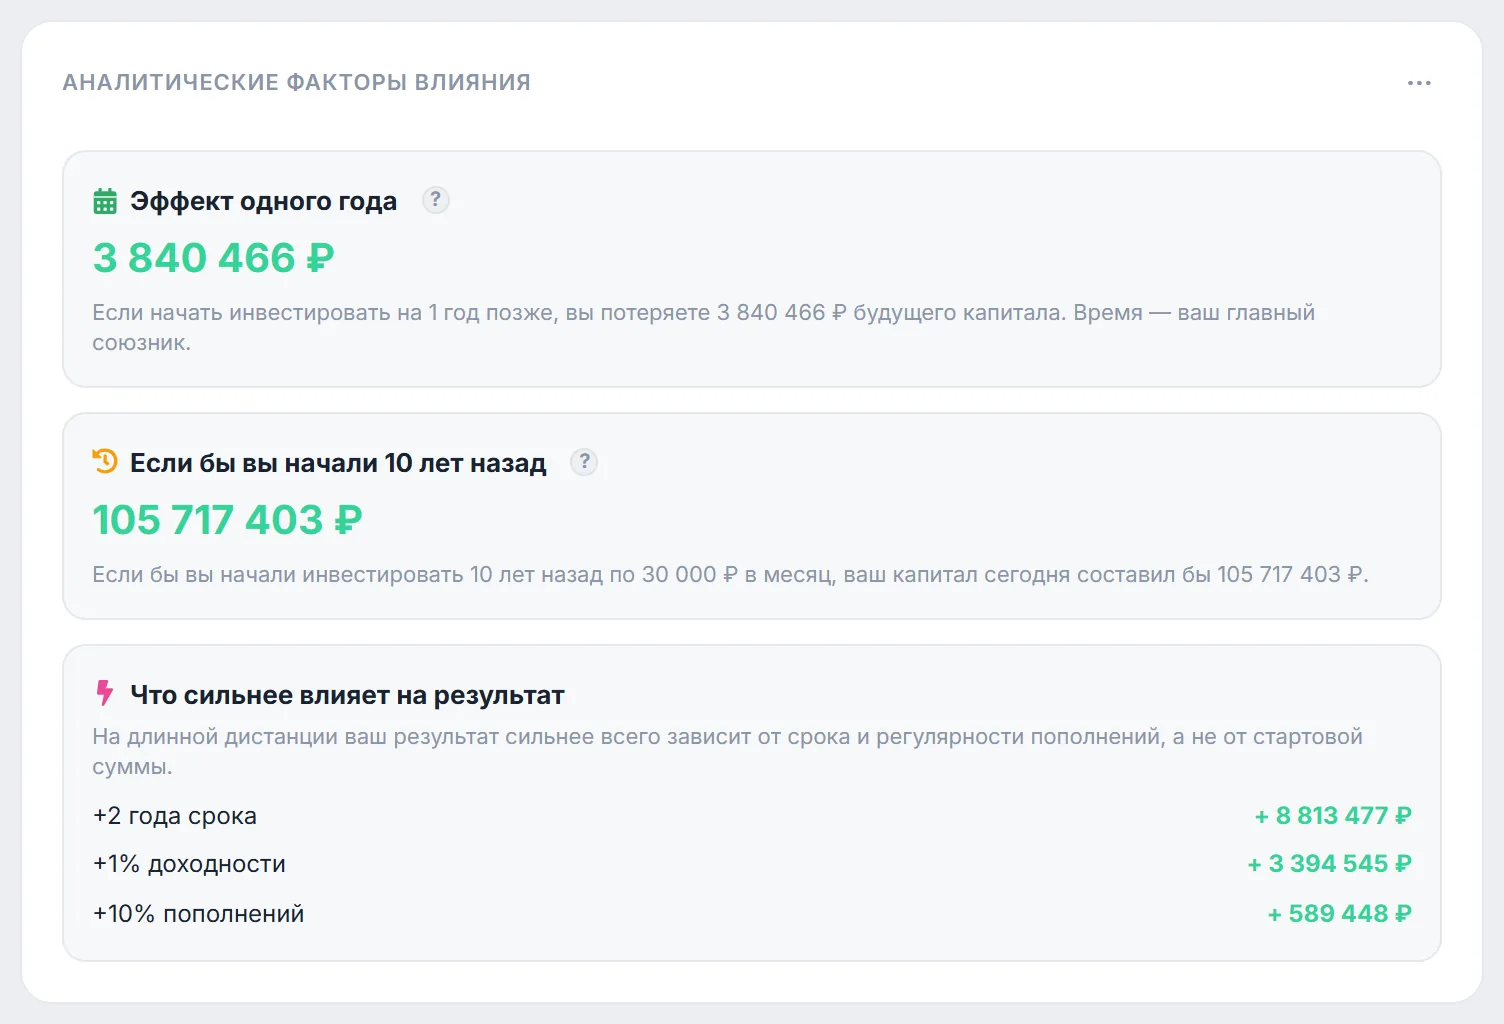This screenshot has height=1024, width=1504.
Task: Show help for Если бы вы начали 10 лет назад
Action: (x=584, y=462)
